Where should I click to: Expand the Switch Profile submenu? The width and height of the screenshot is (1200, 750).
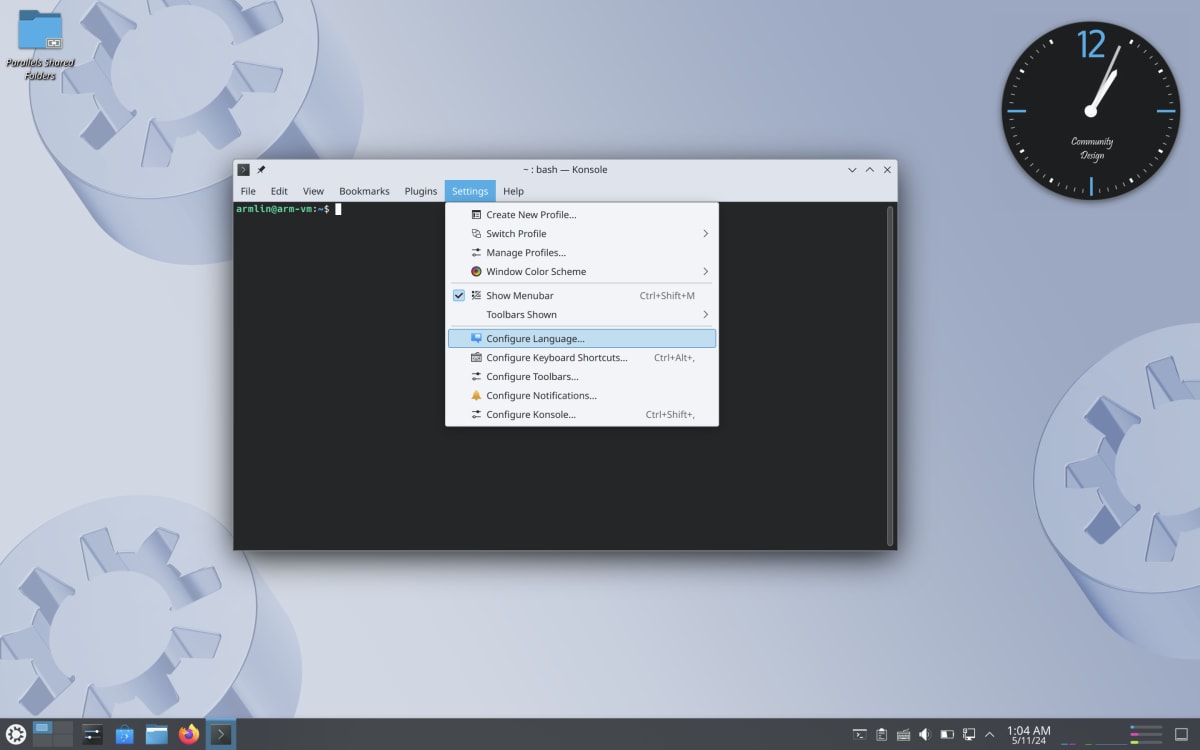point(582,234)
